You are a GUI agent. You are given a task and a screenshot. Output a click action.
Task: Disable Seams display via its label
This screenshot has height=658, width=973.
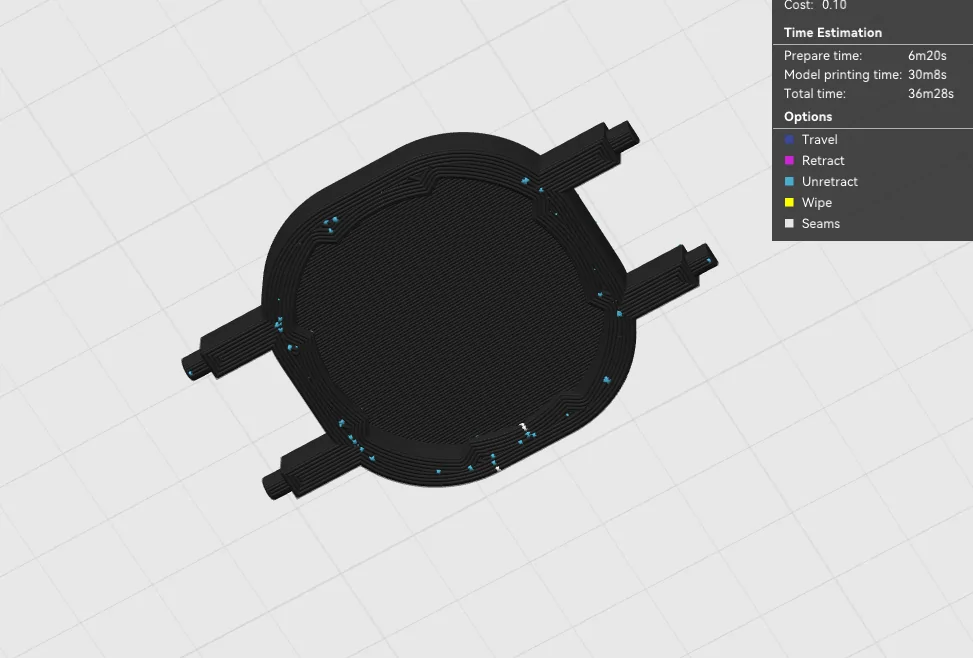(x=820, y=223)
